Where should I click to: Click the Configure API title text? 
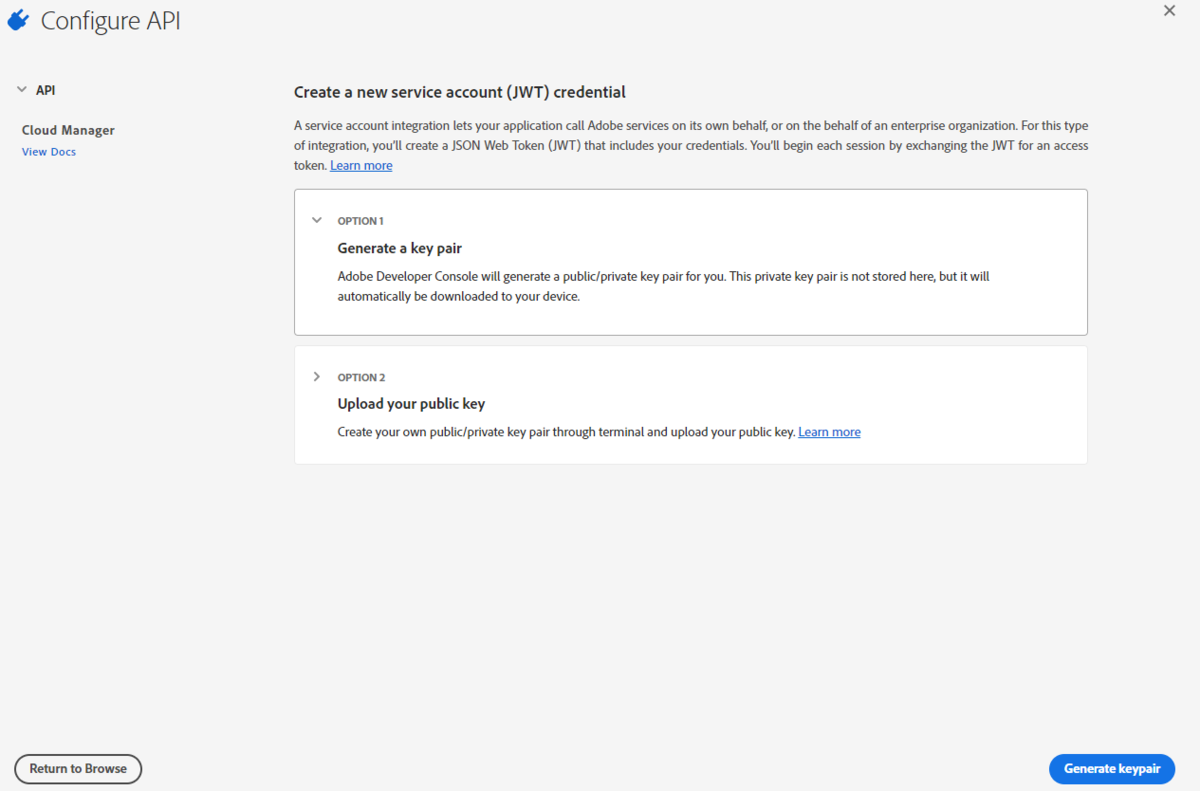(x=111, y=21)
